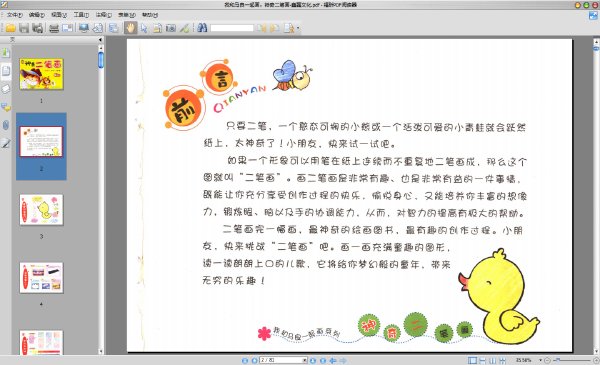
Task: Click the document scrollbar up arrow
Action: point(596,41)
